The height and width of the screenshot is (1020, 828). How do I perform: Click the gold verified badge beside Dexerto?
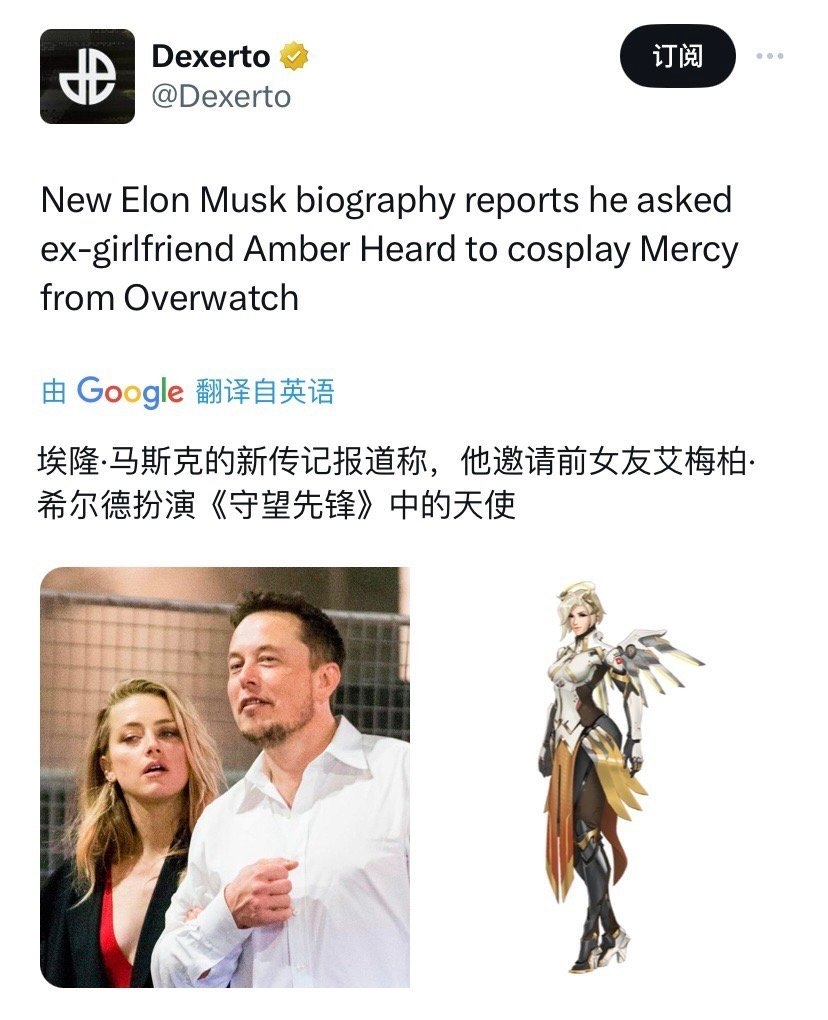pos(294,57)
